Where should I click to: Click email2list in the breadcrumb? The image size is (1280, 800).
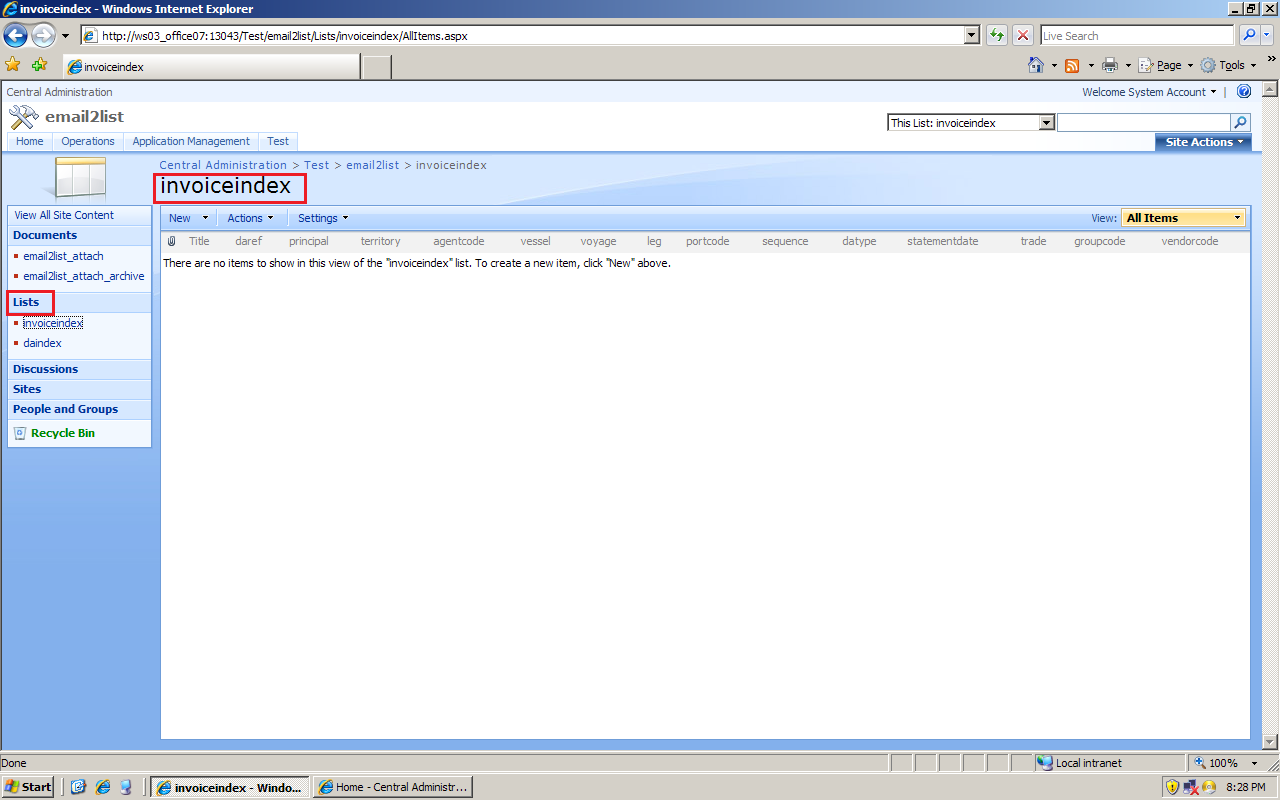point(372,165)
